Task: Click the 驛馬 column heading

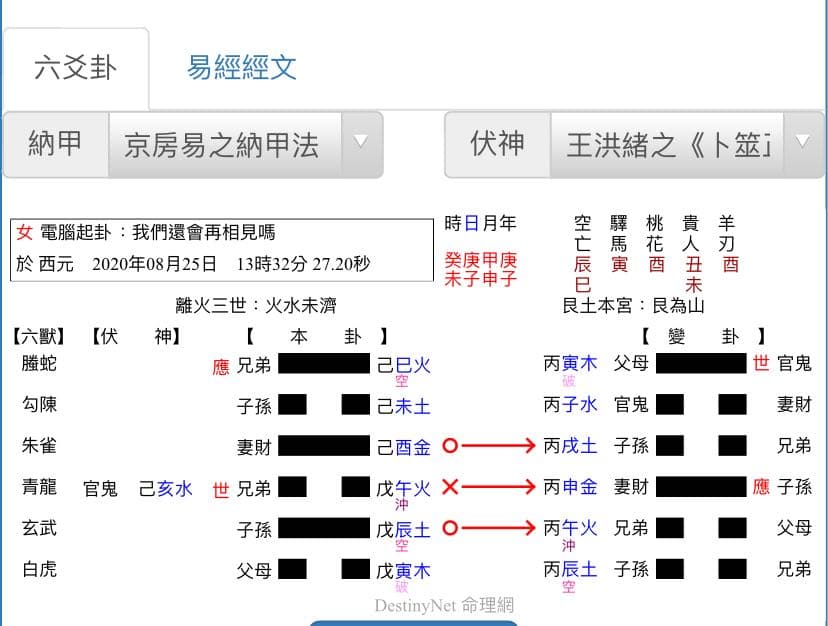Action: [x=618, y=233]
